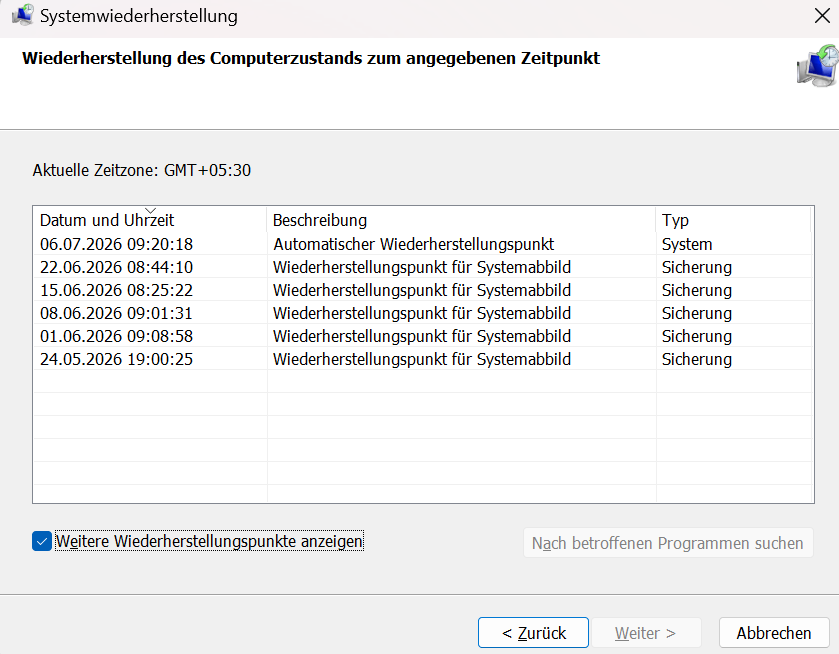Click the < Zurück button
This screenshot has width=839, height=654.
coord(533,633)
